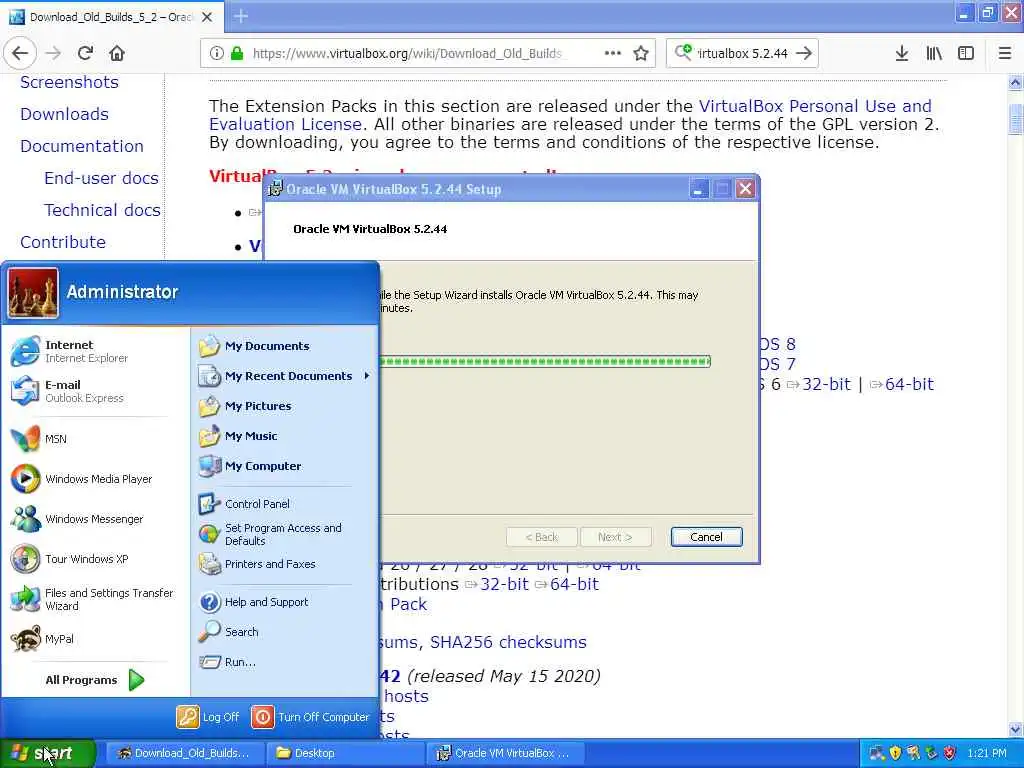Open browser hamburger menu

(x=1005, y=54)
